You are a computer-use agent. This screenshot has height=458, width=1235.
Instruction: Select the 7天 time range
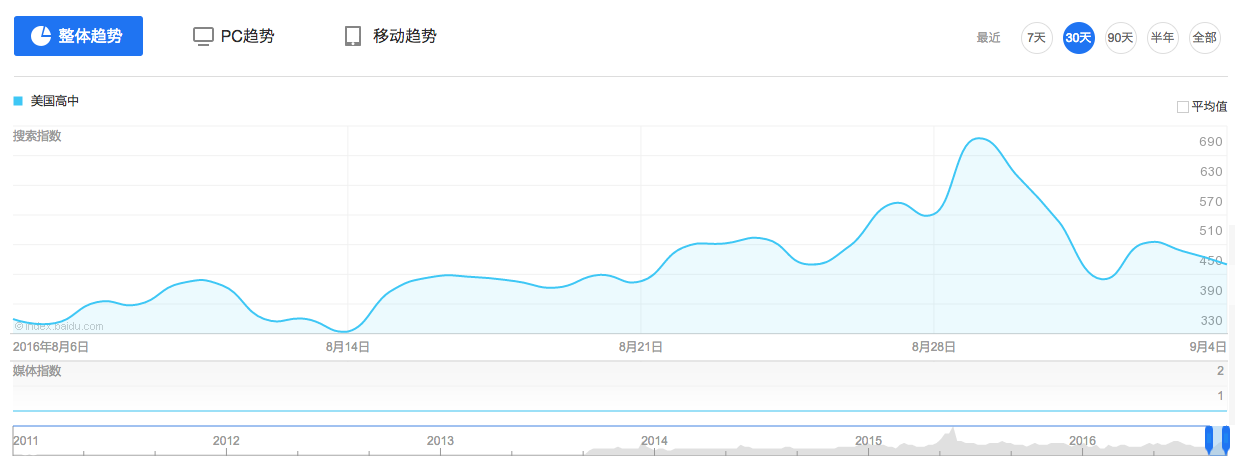point(1036,38)
